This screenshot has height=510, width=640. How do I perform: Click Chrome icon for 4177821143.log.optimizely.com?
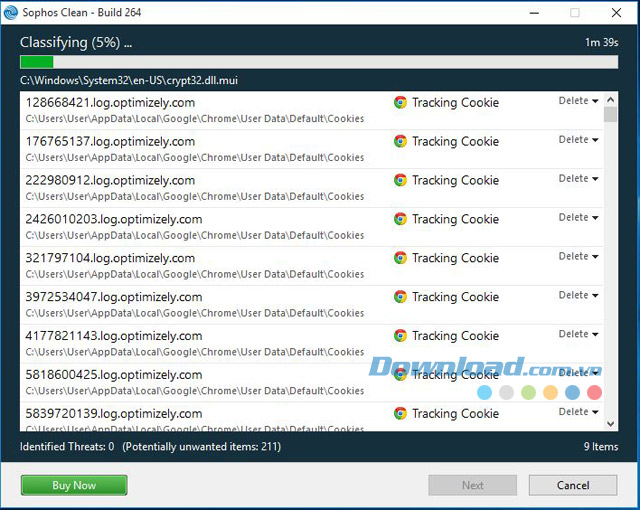click(x=400, y=336)
